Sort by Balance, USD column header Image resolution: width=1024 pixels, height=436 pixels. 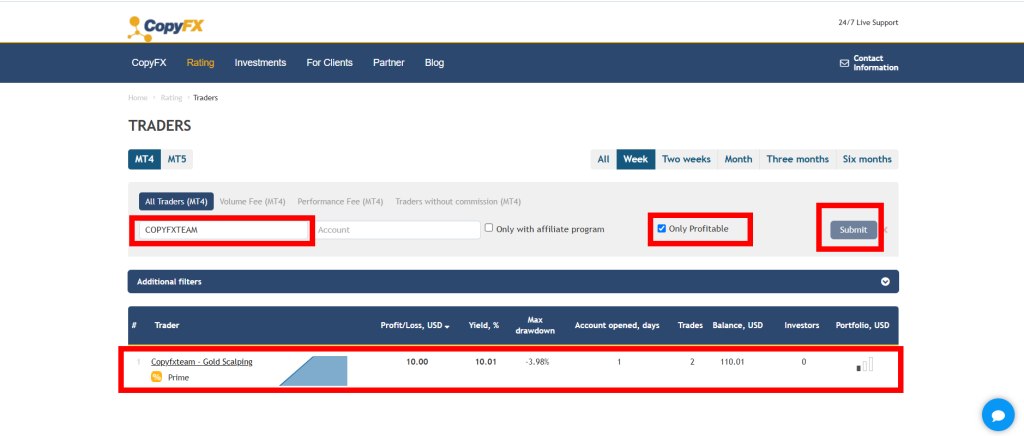(738, 325)
